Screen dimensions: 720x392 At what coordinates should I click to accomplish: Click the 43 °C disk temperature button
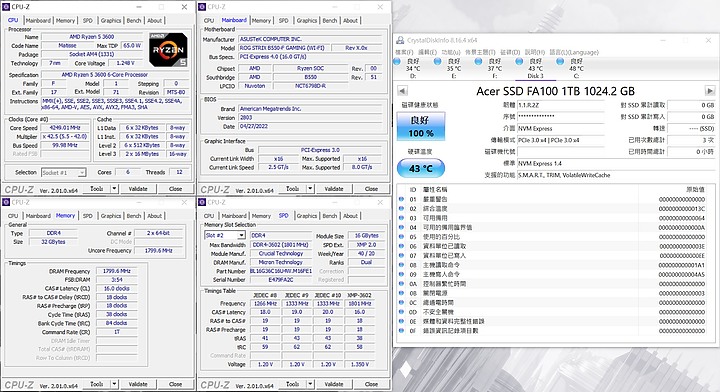(x=421, y=168)
